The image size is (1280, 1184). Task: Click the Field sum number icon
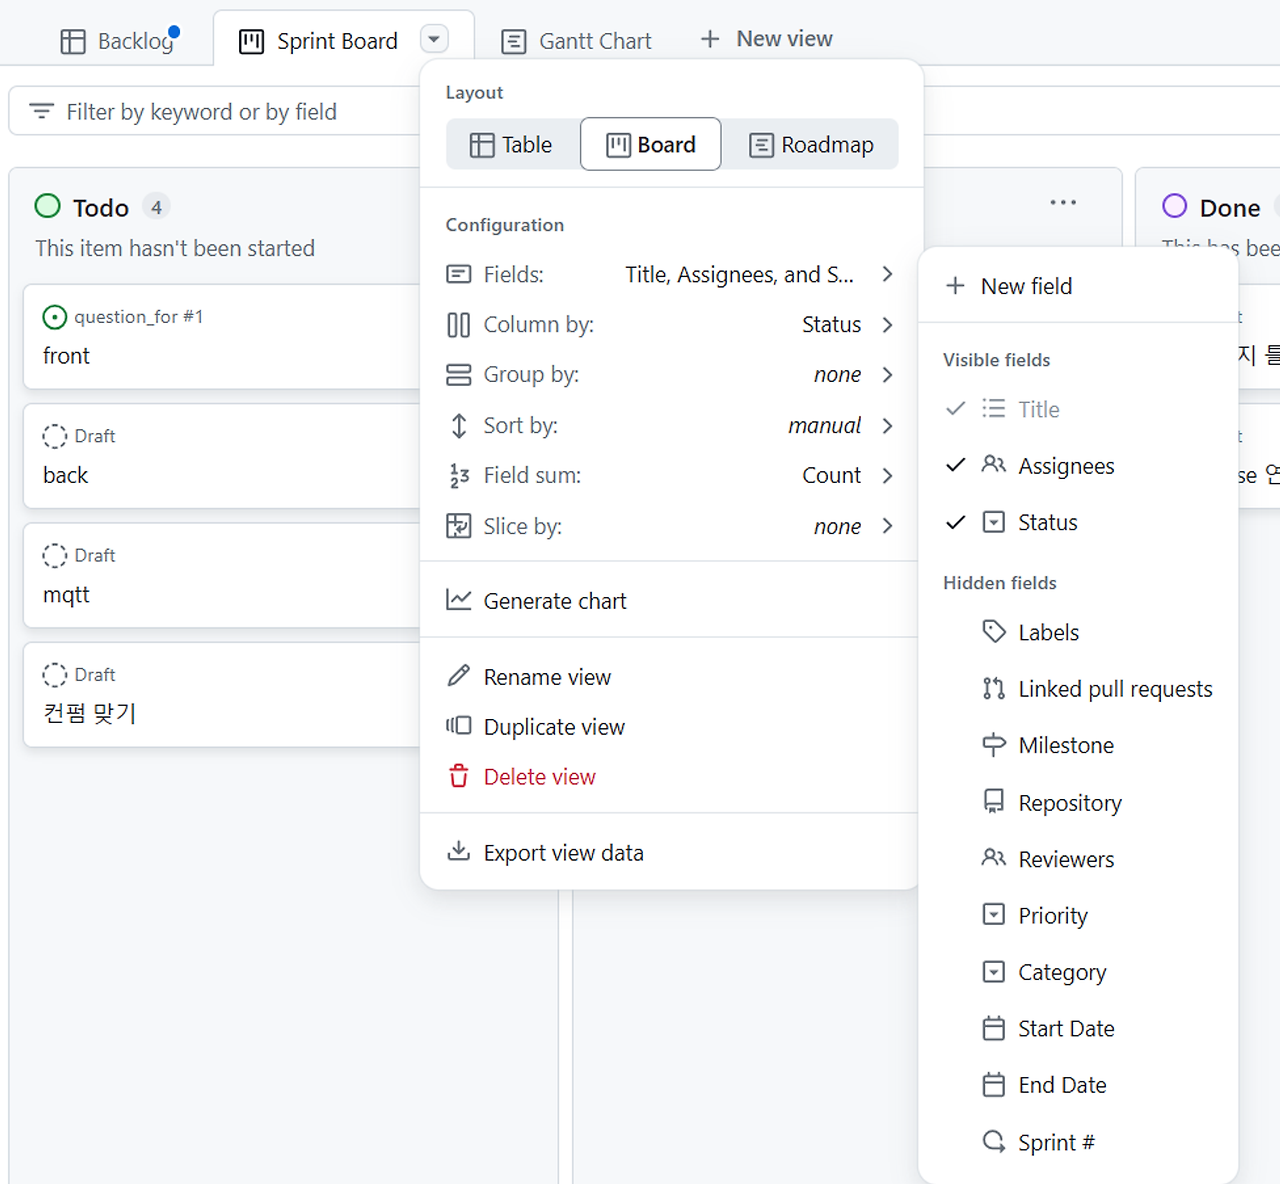(x=459, y=476)
